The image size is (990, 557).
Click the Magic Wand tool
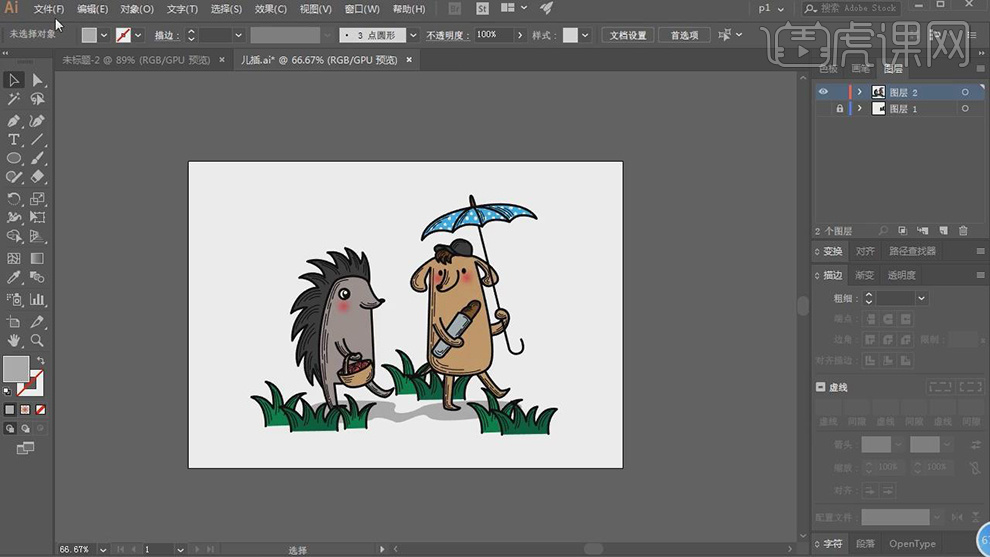tap(14, 99)
